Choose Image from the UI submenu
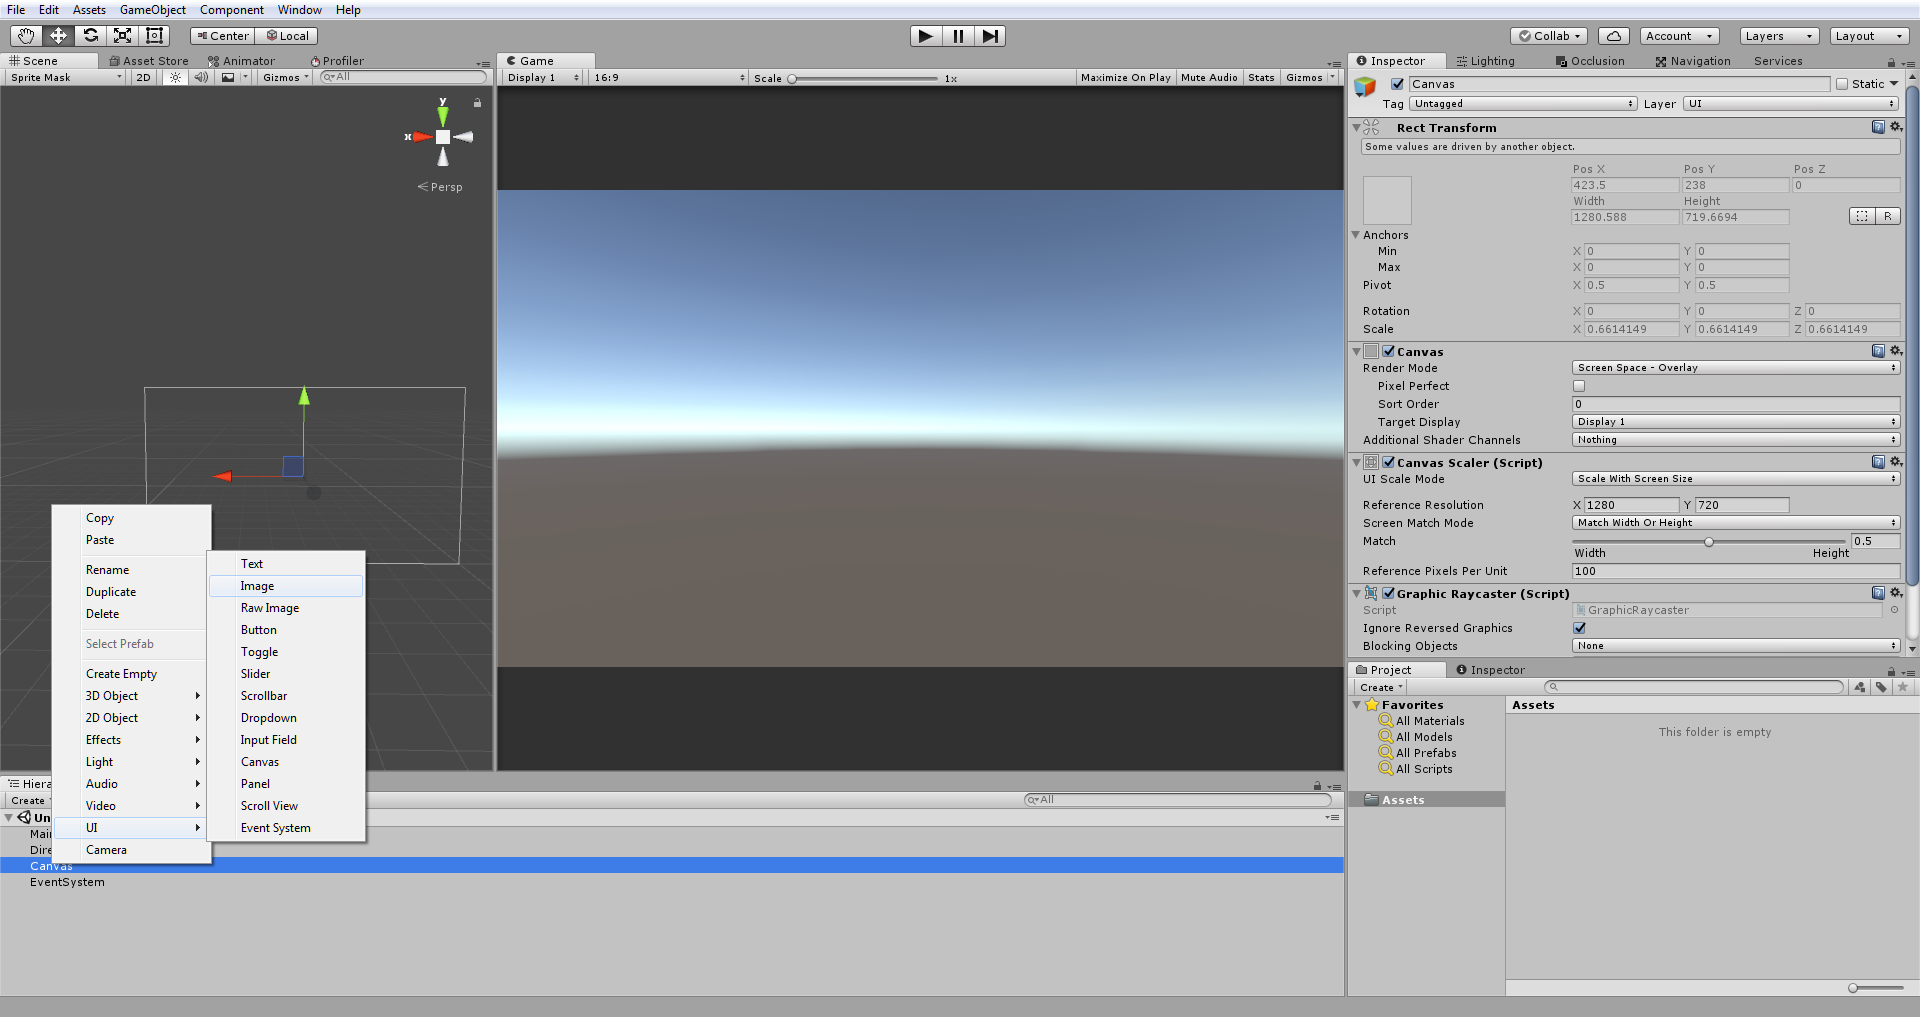This screenshot has width=1920, height=1017. [x=257, y=586]
